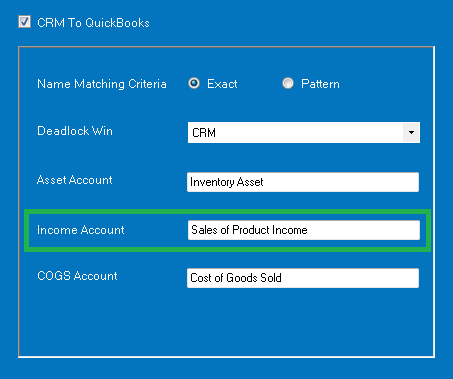Click inside the Asset Account field
Viewport: 453px width, 379px height.
point(303,182)
